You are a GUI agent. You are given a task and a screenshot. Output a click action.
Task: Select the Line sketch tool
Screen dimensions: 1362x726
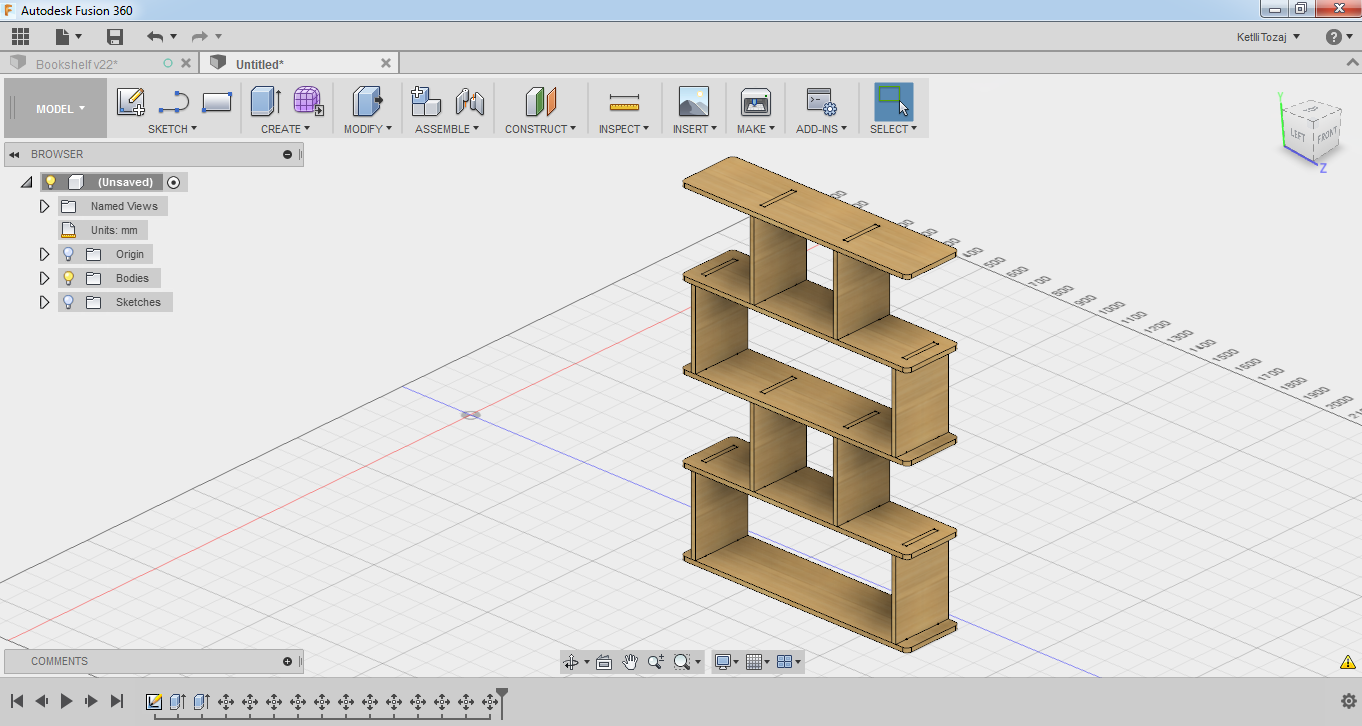tap(174, 101)
